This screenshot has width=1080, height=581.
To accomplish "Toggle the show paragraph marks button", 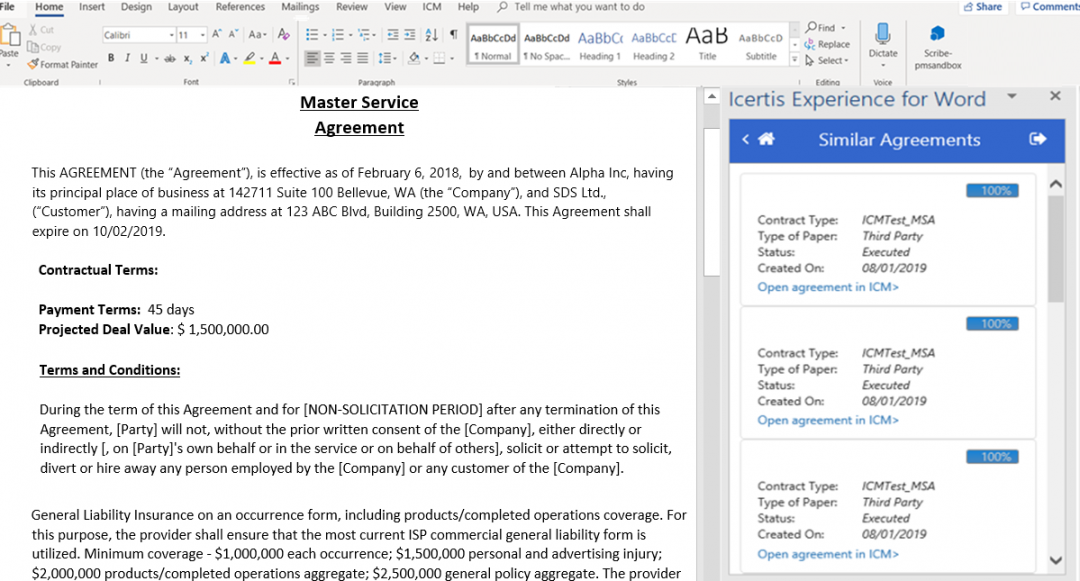I will coord(453,34).
